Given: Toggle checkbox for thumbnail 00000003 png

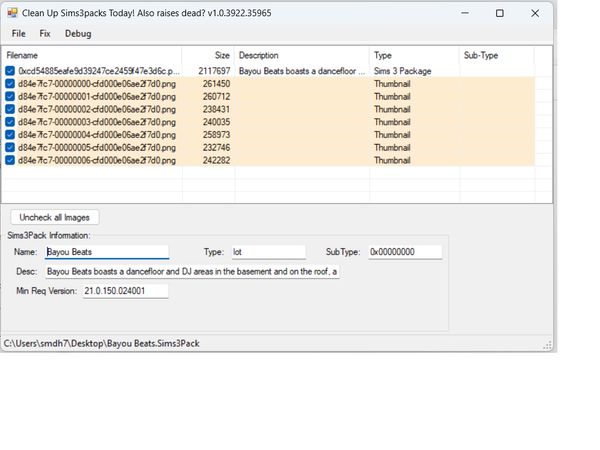Looking at the screenshot, I should (10, 122).
